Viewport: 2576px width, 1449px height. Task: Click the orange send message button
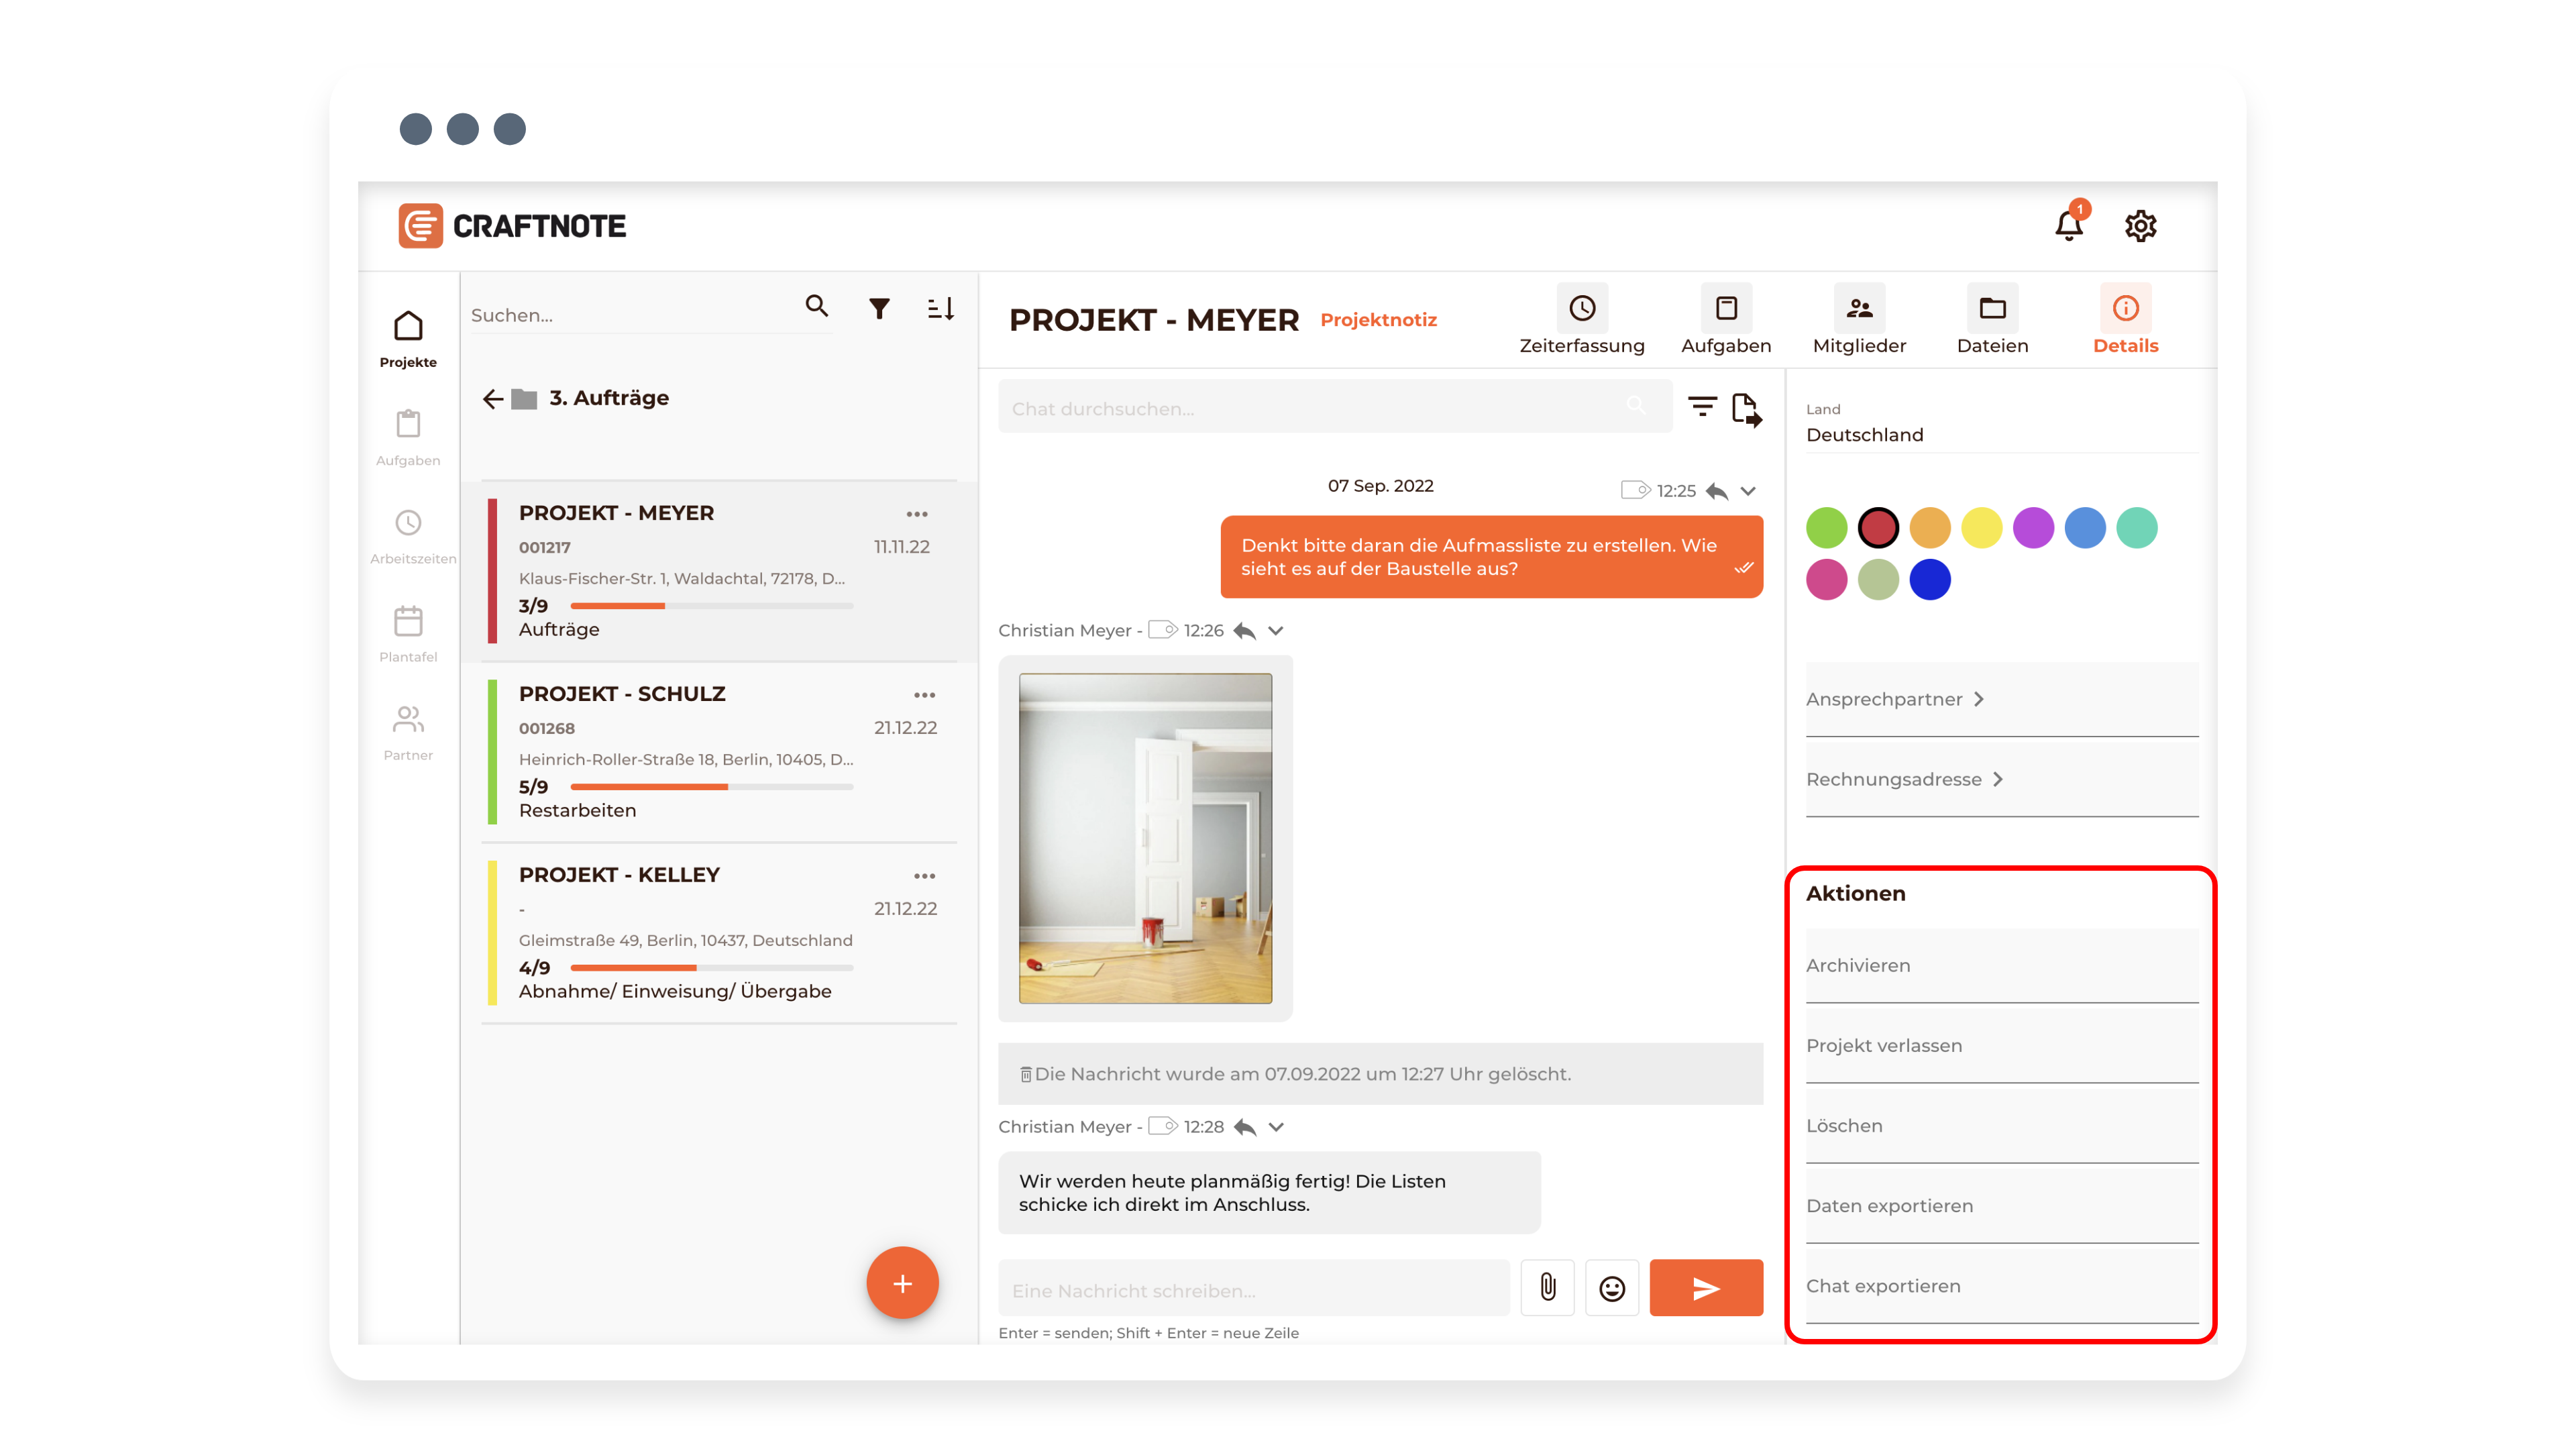coord(1705,1288)
